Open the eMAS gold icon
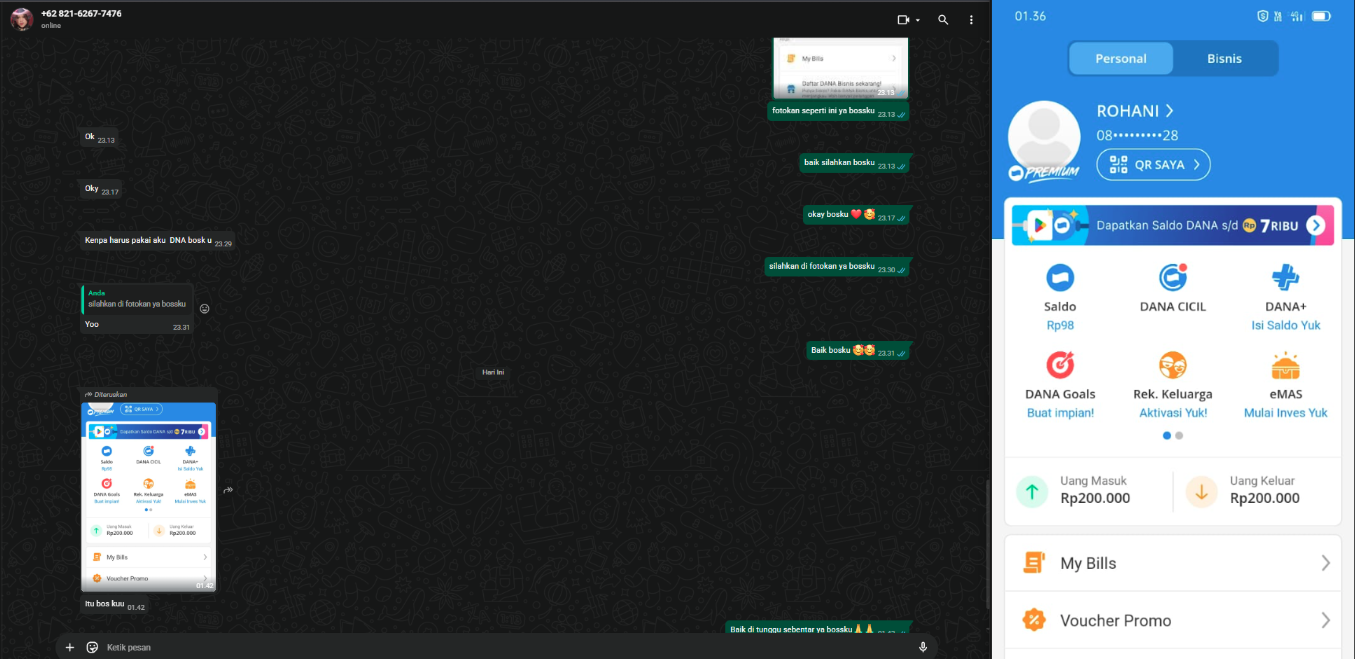Image resolution: width=1355 pixels, height=659 pixels. pos(1285,365)
